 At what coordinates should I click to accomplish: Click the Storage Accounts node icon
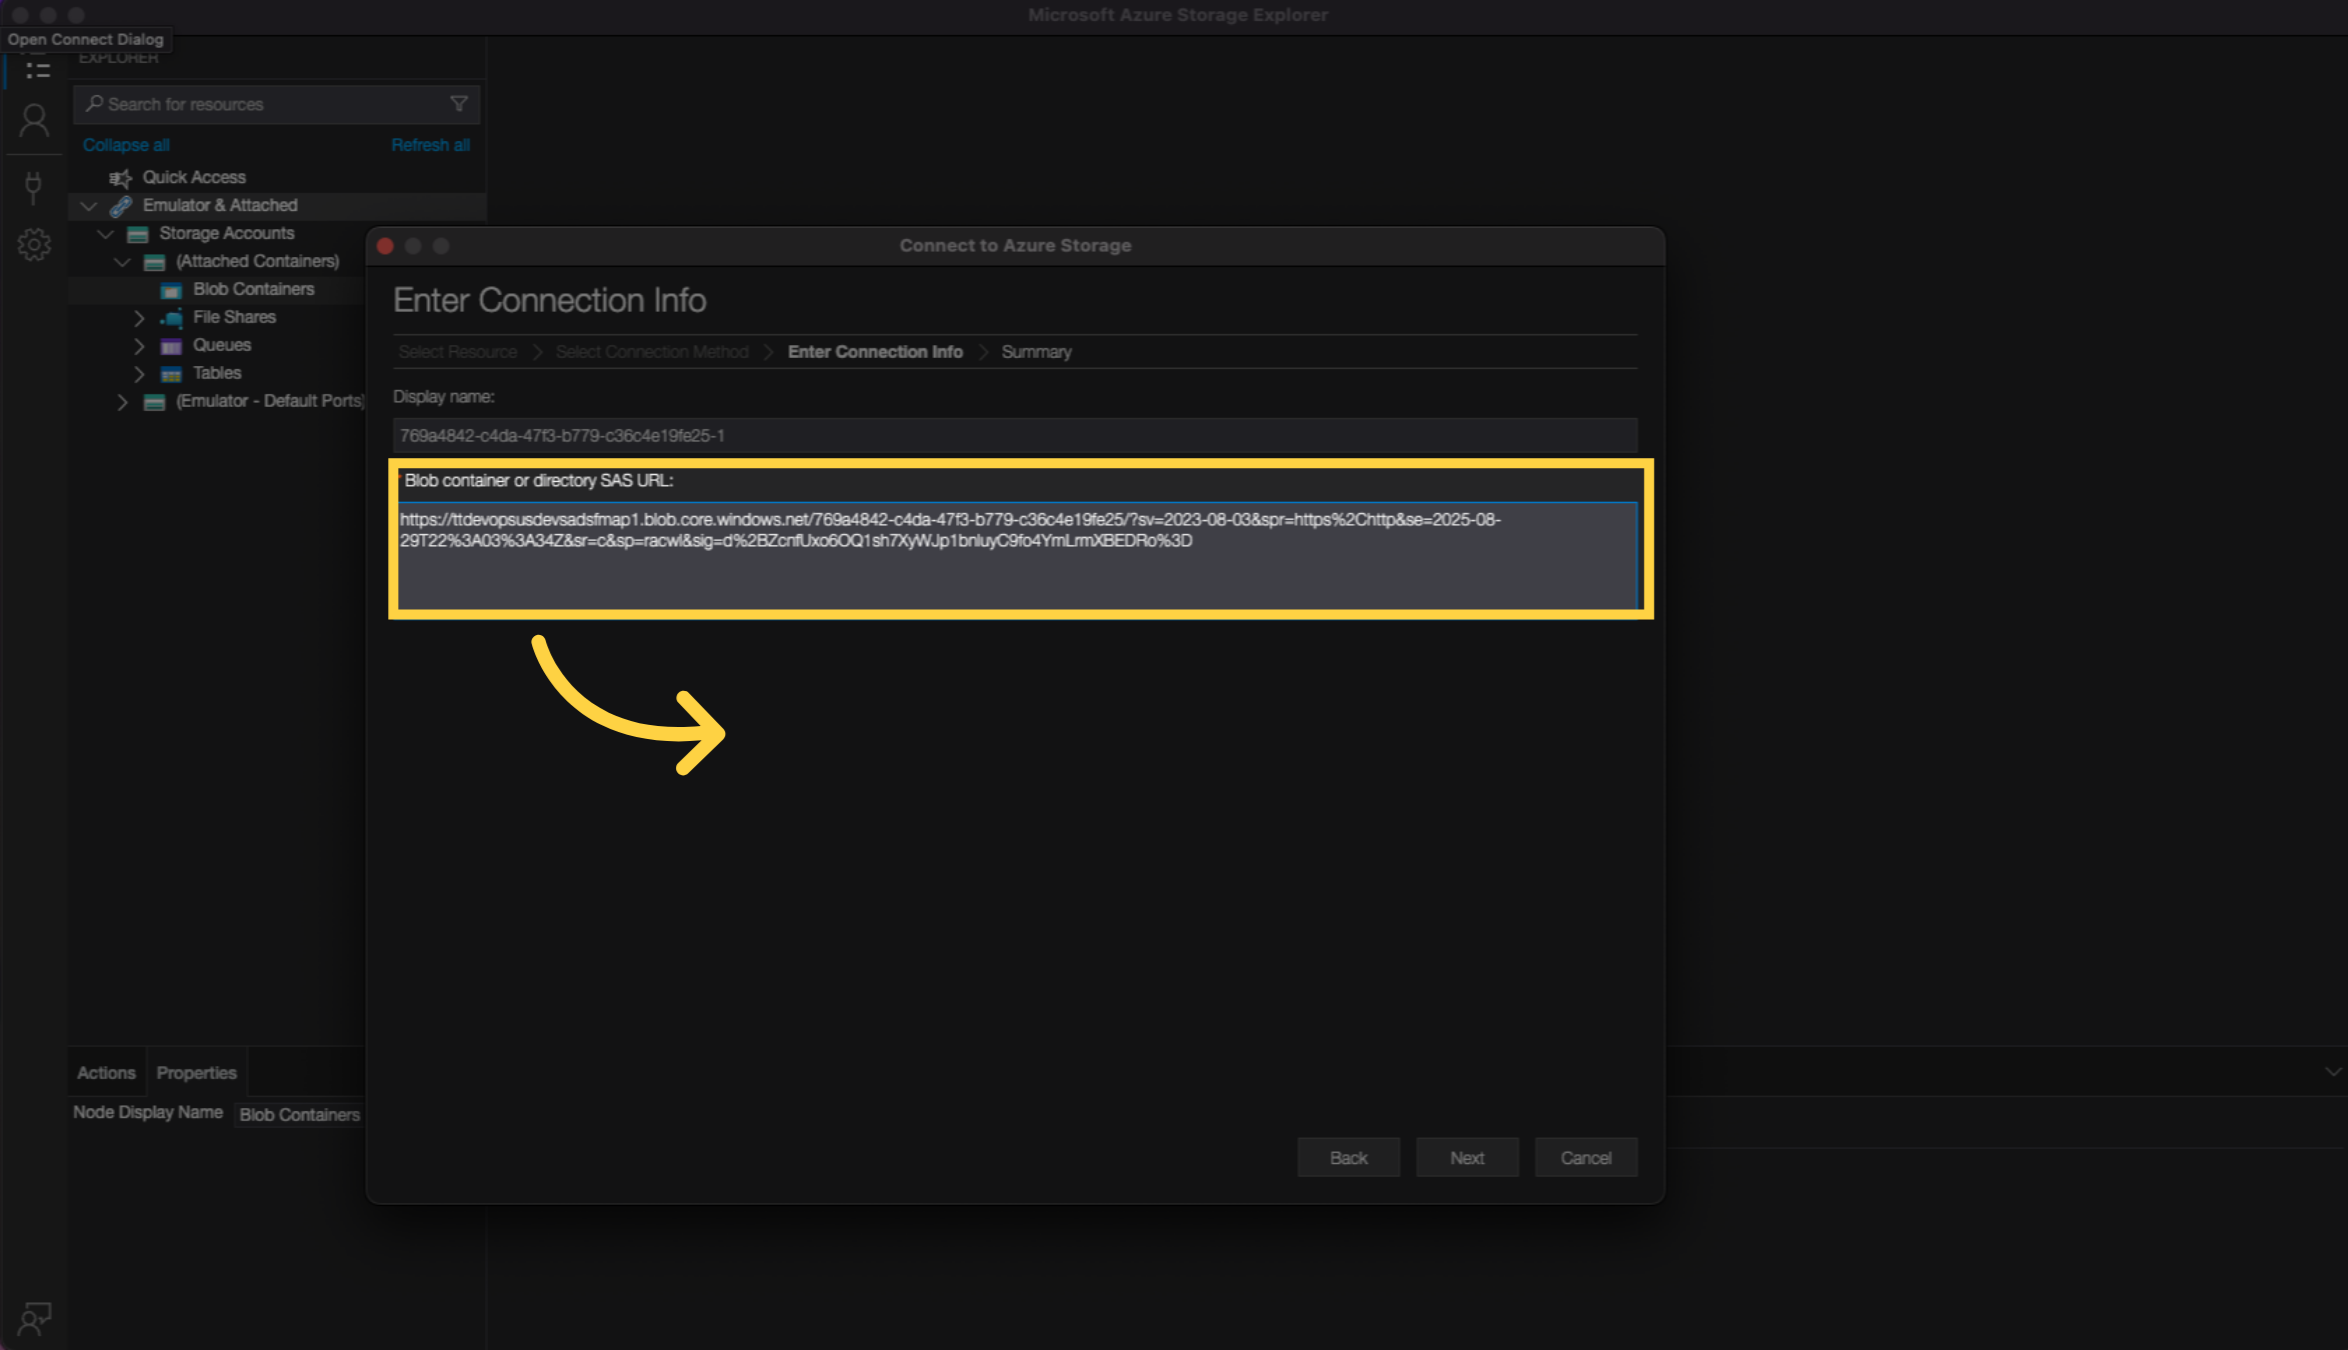click(x=138, y=234)
